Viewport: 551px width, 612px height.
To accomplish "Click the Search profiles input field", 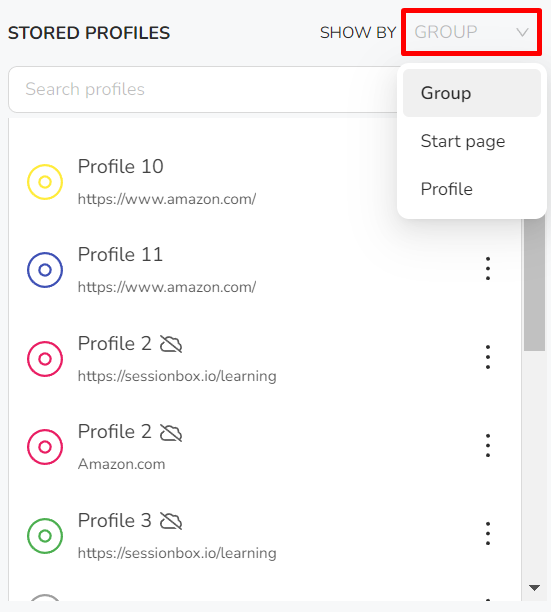I will tap(203, 89).
